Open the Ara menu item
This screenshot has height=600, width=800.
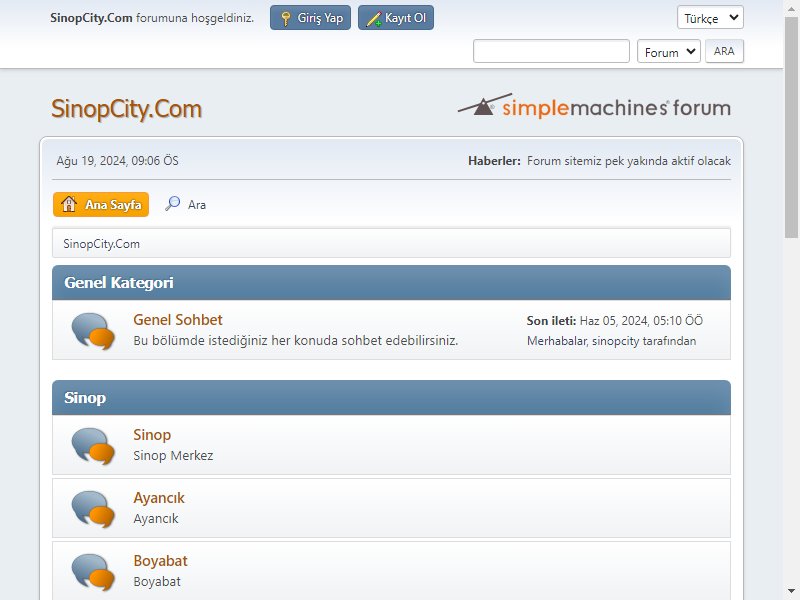185,205
